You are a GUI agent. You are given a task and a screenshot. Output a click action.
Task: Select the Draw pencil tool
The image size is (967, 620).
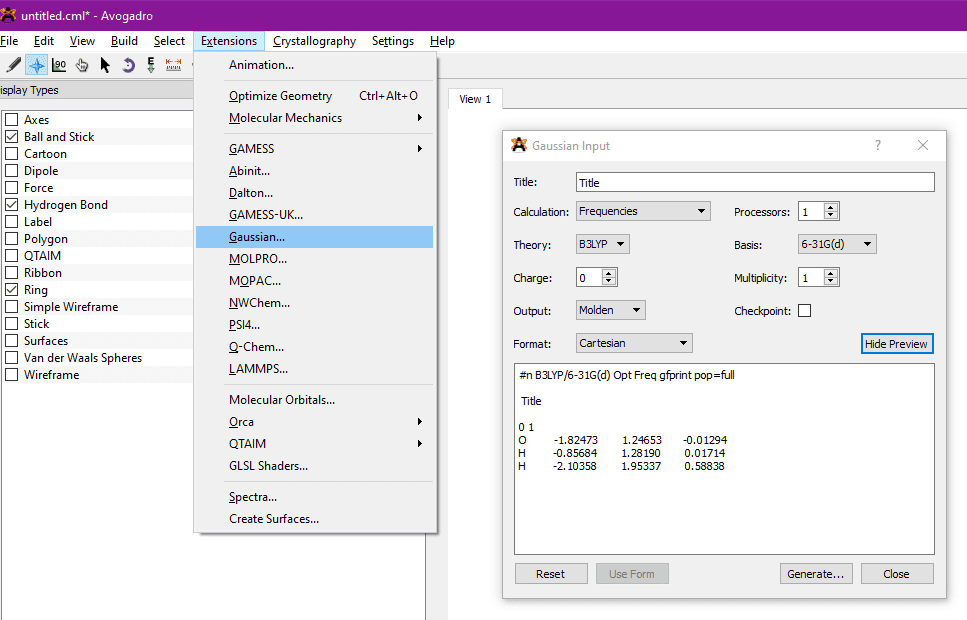(x=13, y=65)
